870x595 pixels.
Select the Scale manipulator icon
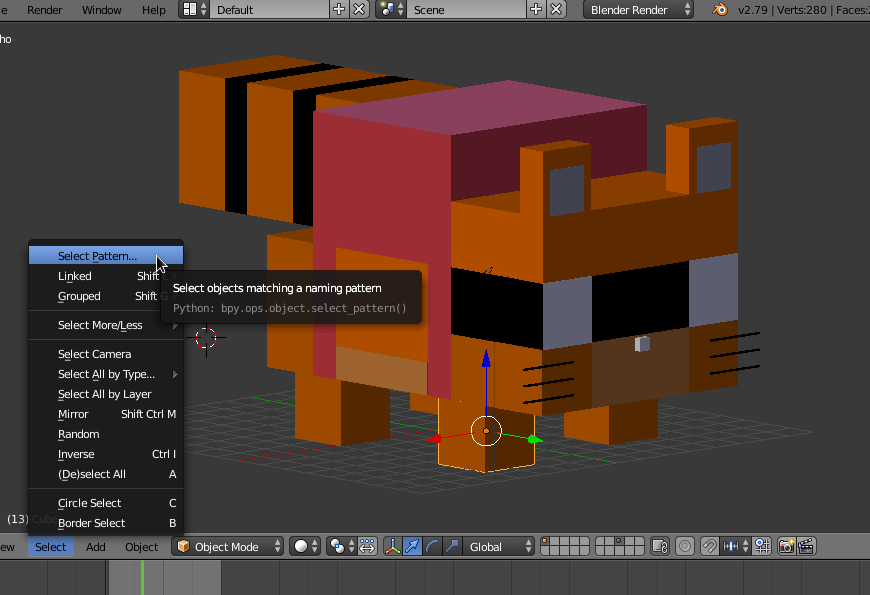click(452, 546)
